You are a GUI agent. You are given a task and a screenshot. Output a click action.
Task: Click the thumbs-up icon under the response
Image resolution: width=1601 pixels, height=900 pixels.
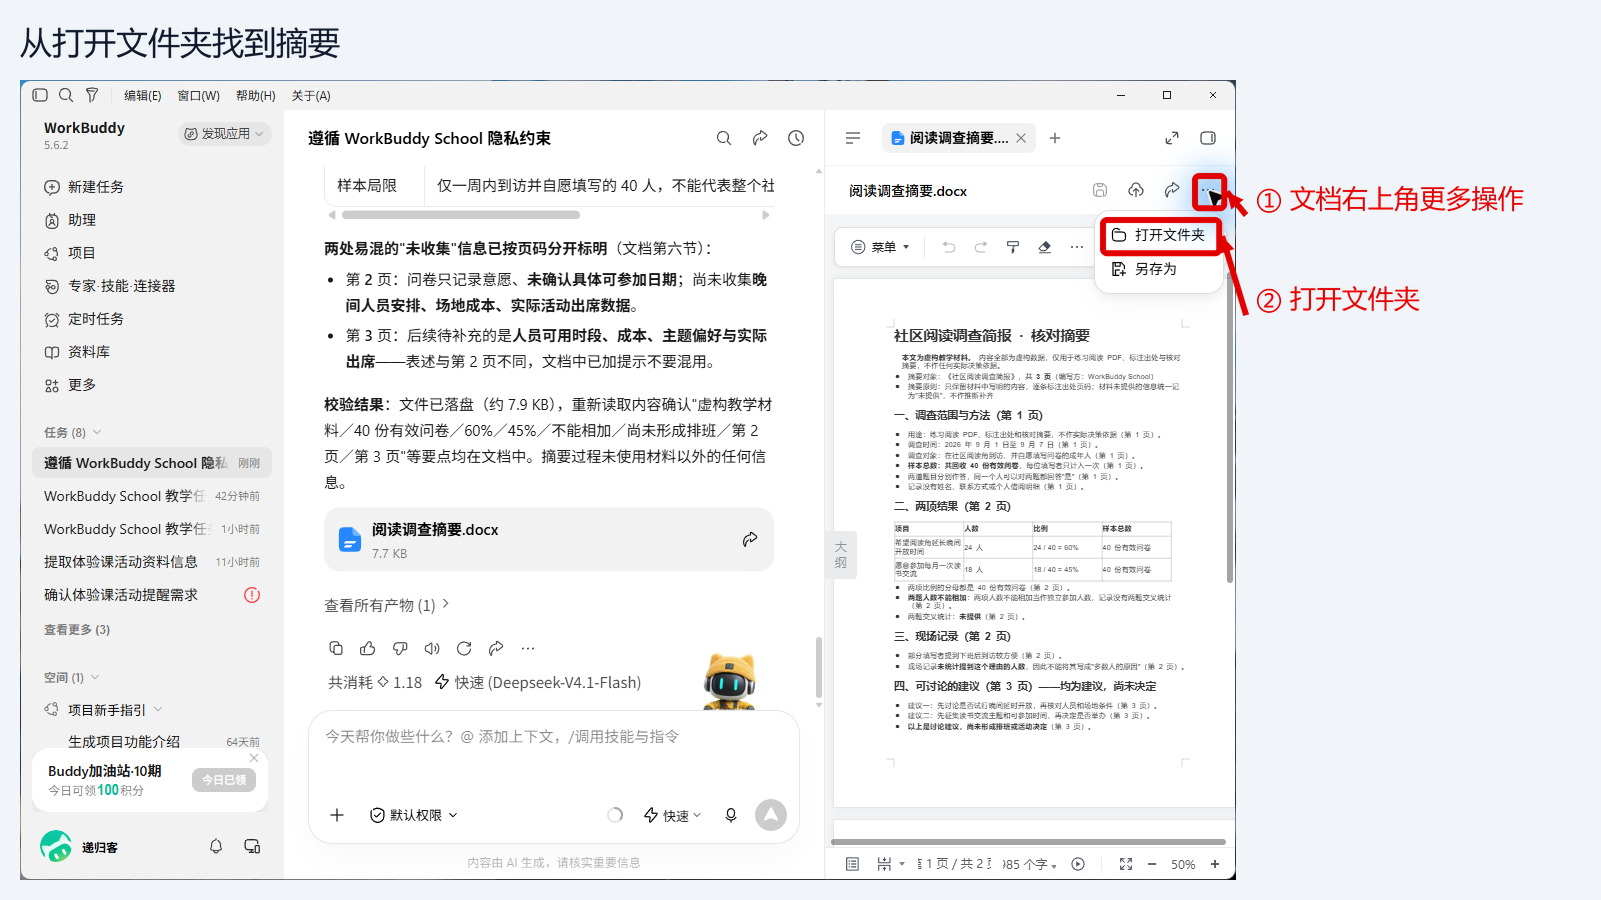[368, 648]
